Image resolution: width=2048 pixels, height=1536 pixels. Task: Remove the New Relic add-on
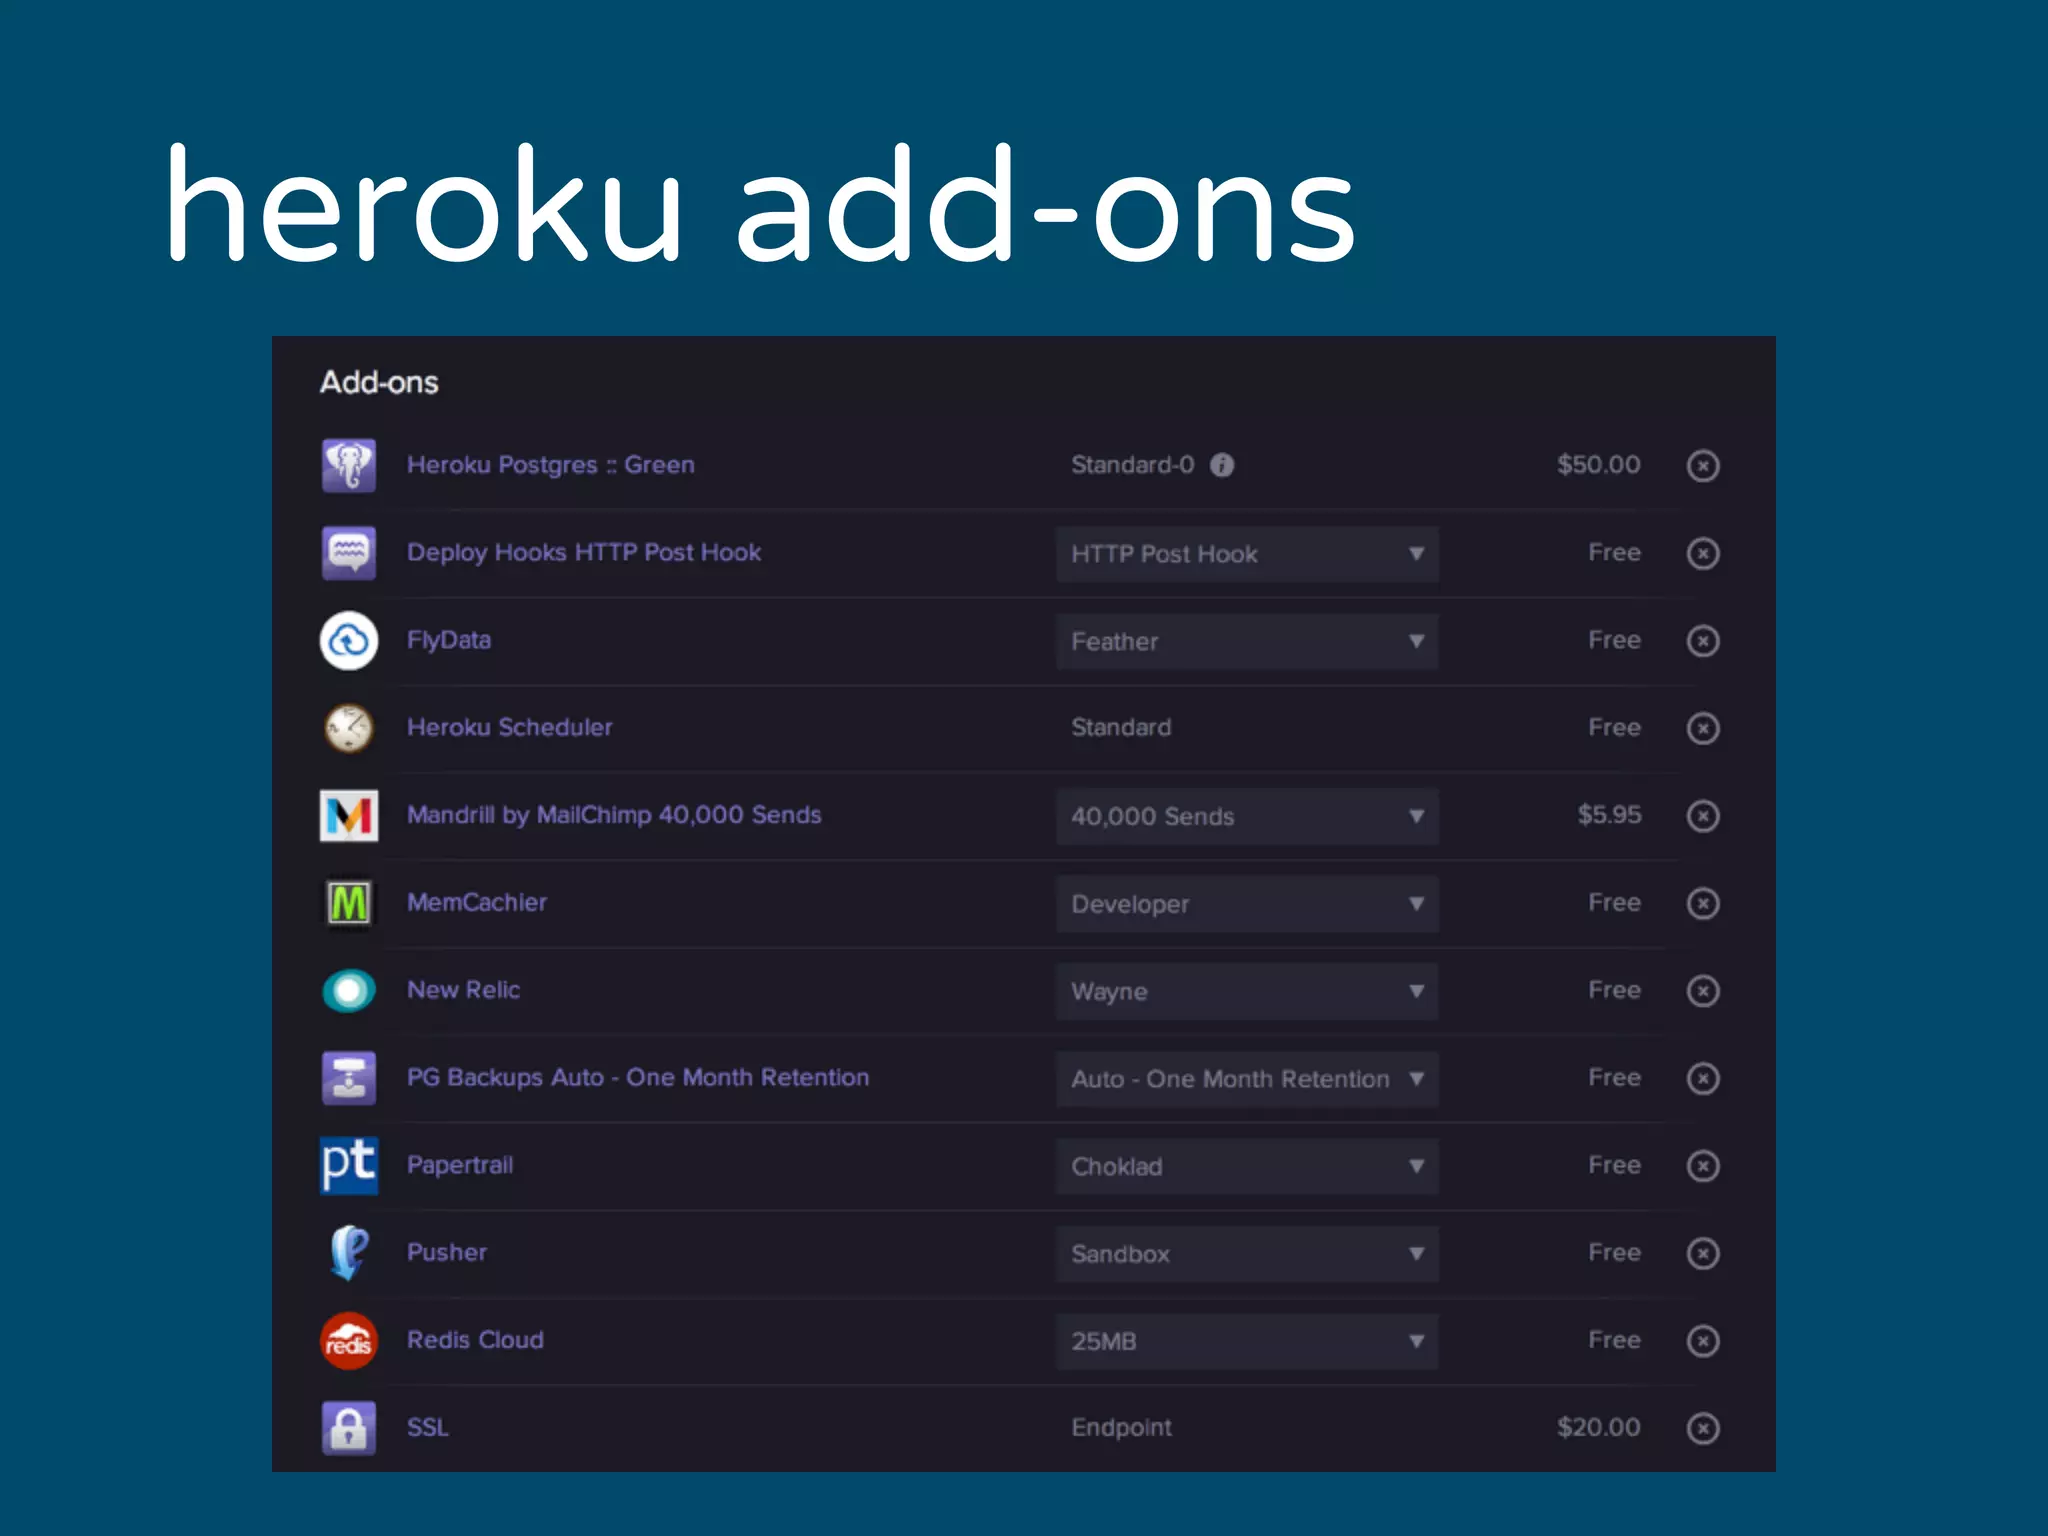[1703, 991]
